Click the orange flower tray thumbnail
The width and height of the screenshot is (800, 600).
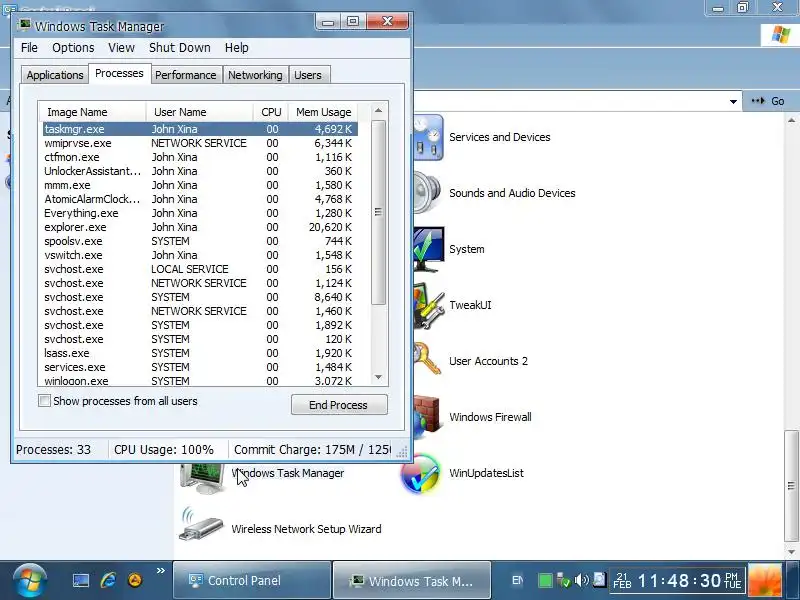pyautogui.click(x=765, y=581)
